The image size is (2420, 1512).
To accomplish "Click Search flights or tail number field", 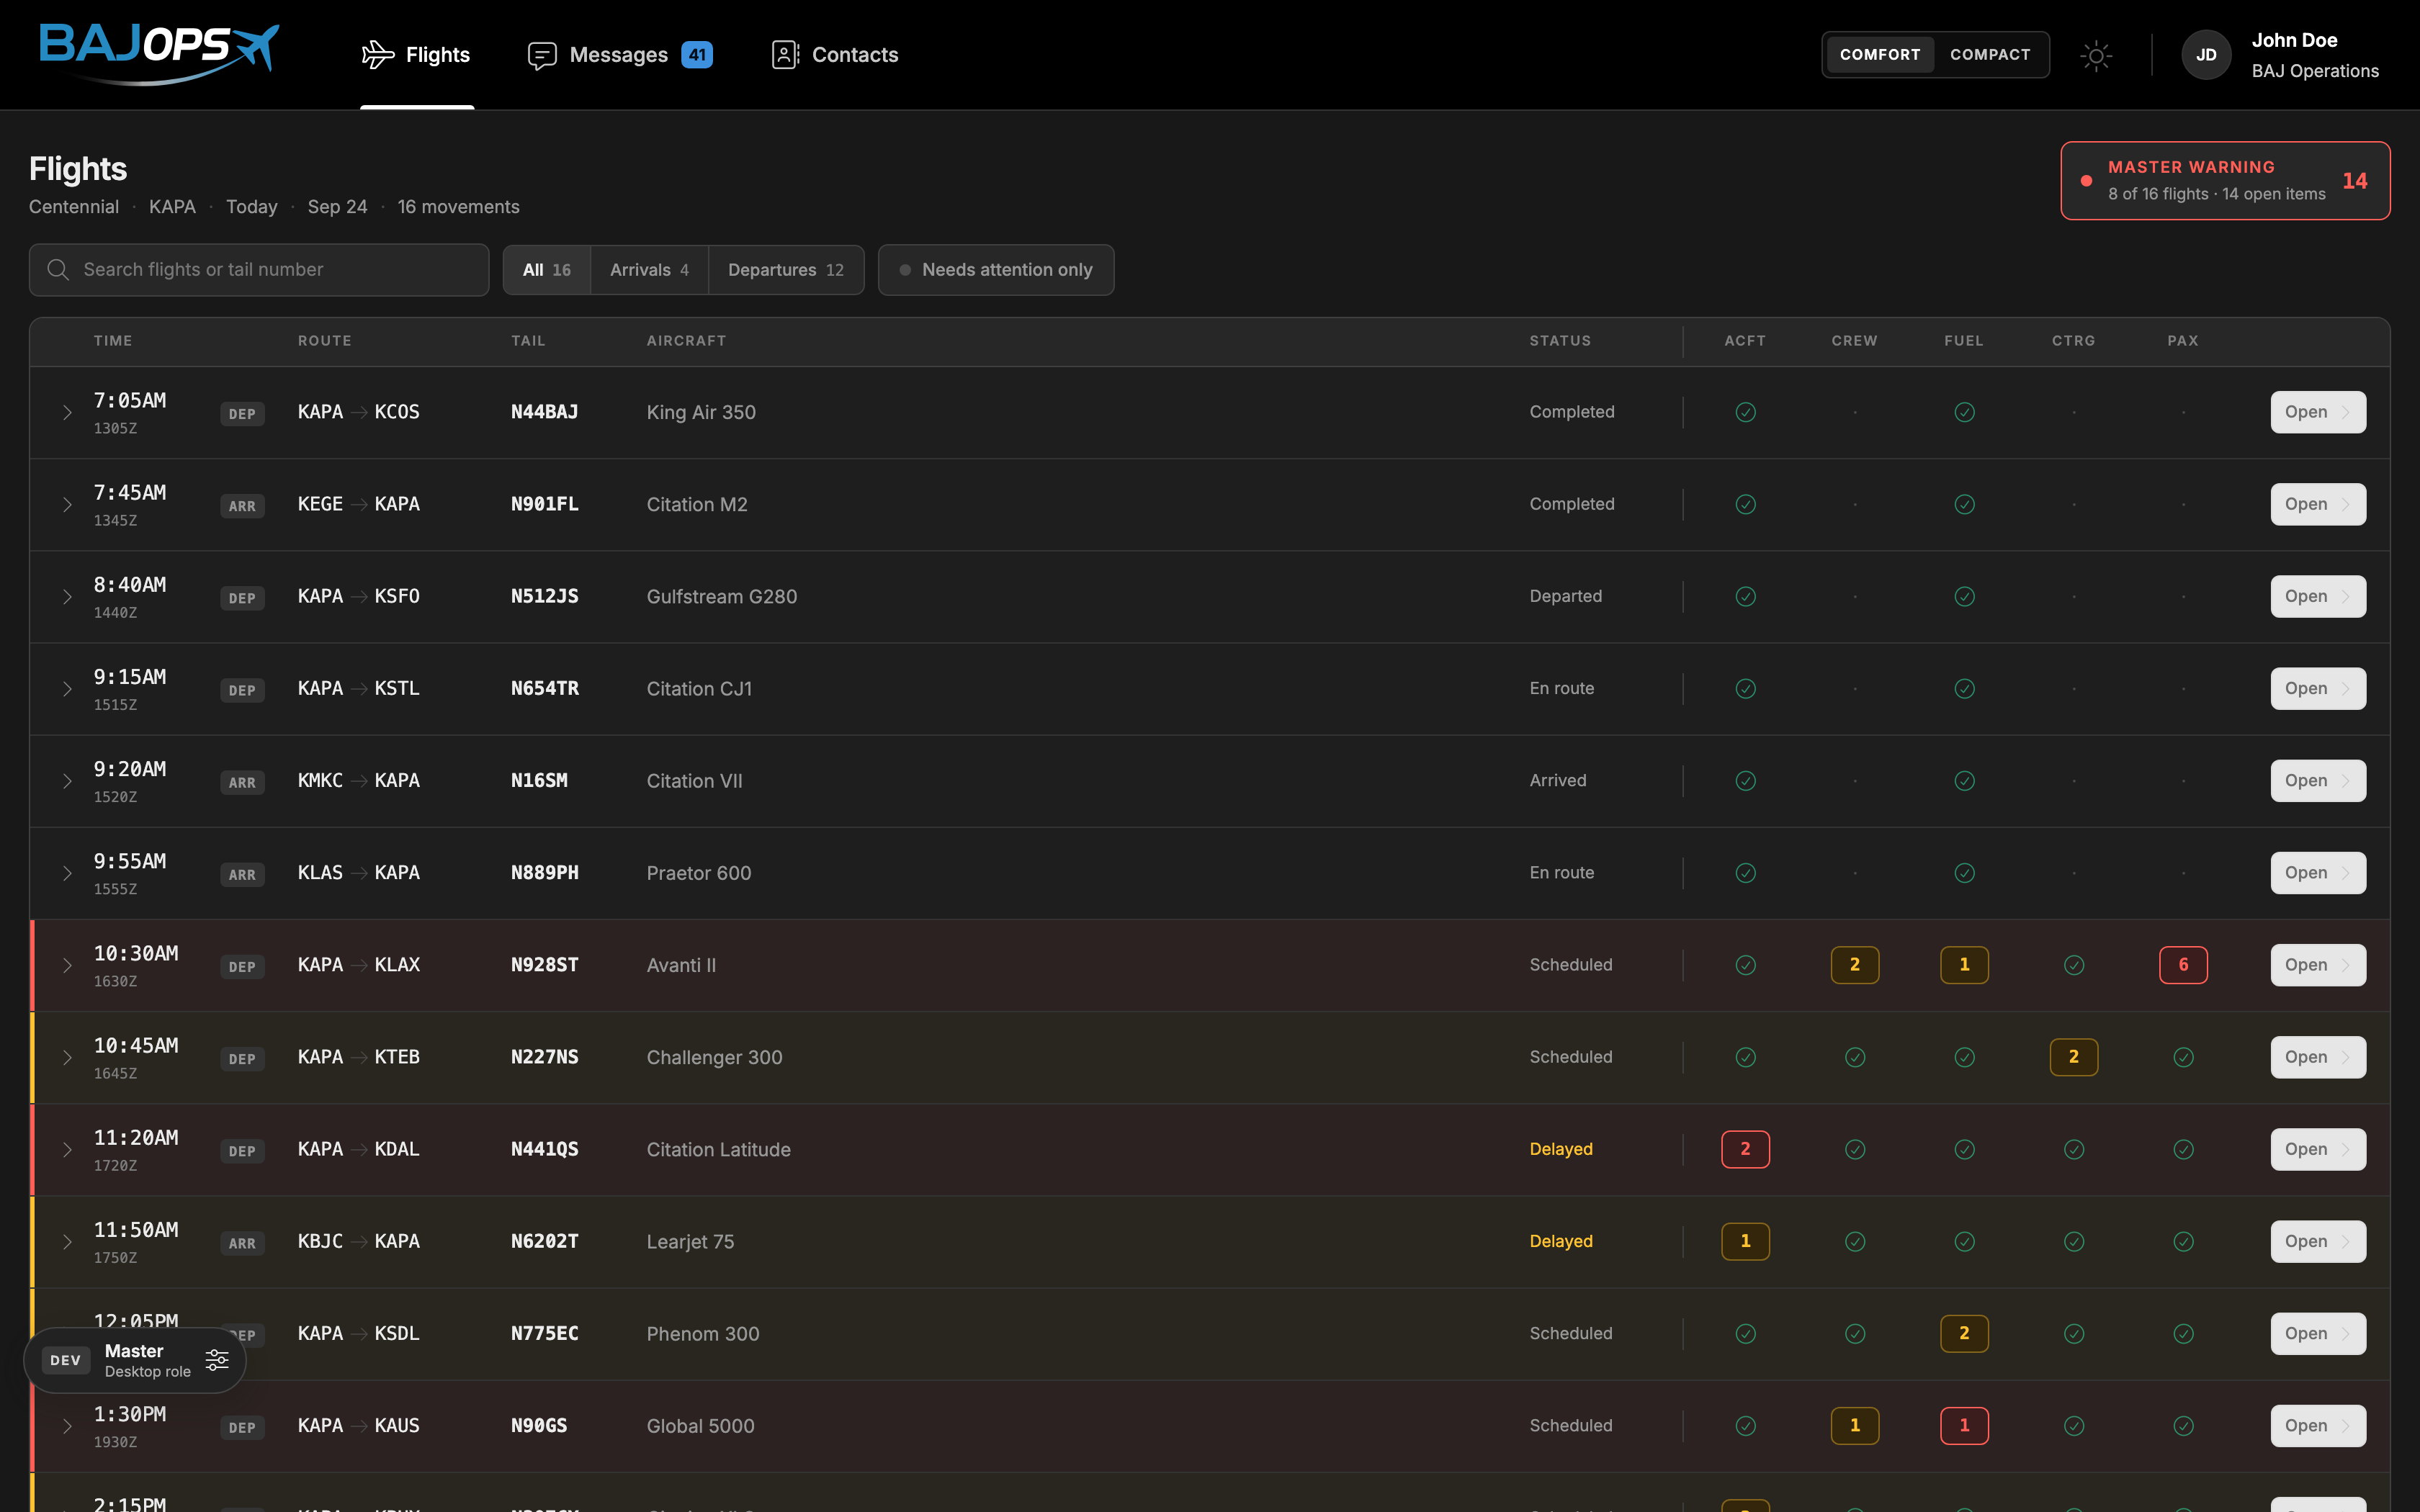I will tap(259, 270).
